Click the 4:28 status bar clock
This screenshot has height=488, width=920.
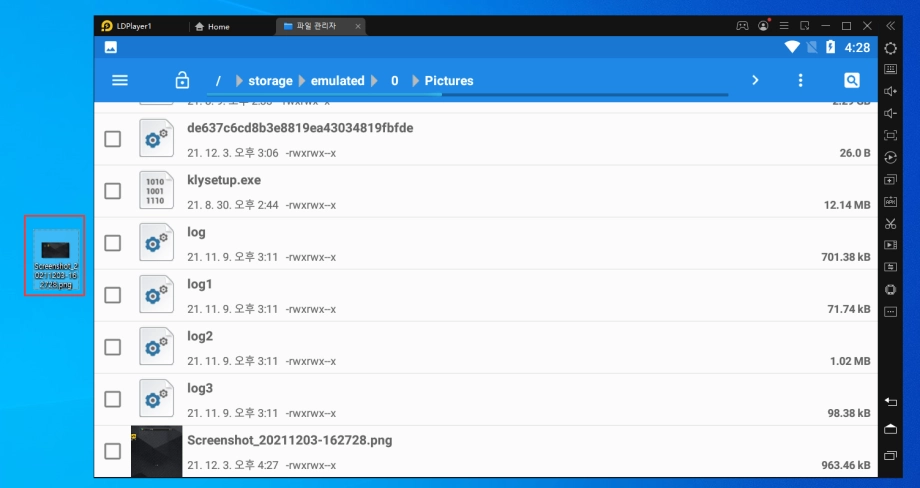[857, 48]
